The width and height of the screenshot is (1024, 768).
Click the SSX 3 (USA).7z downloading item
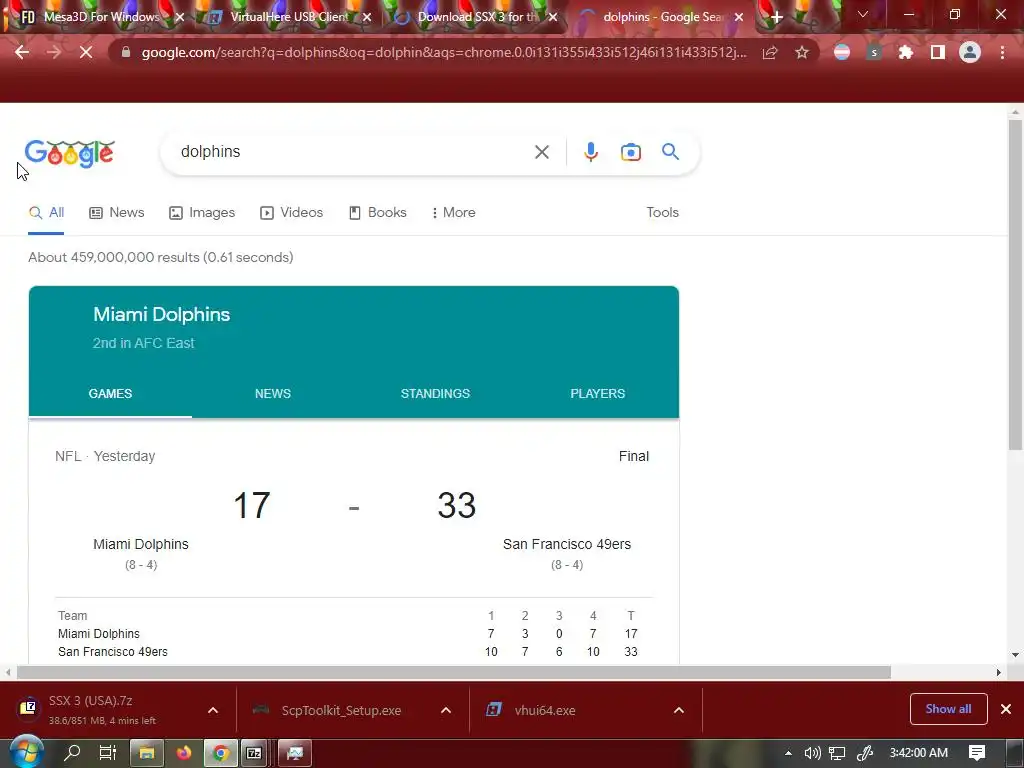(104, 710)
